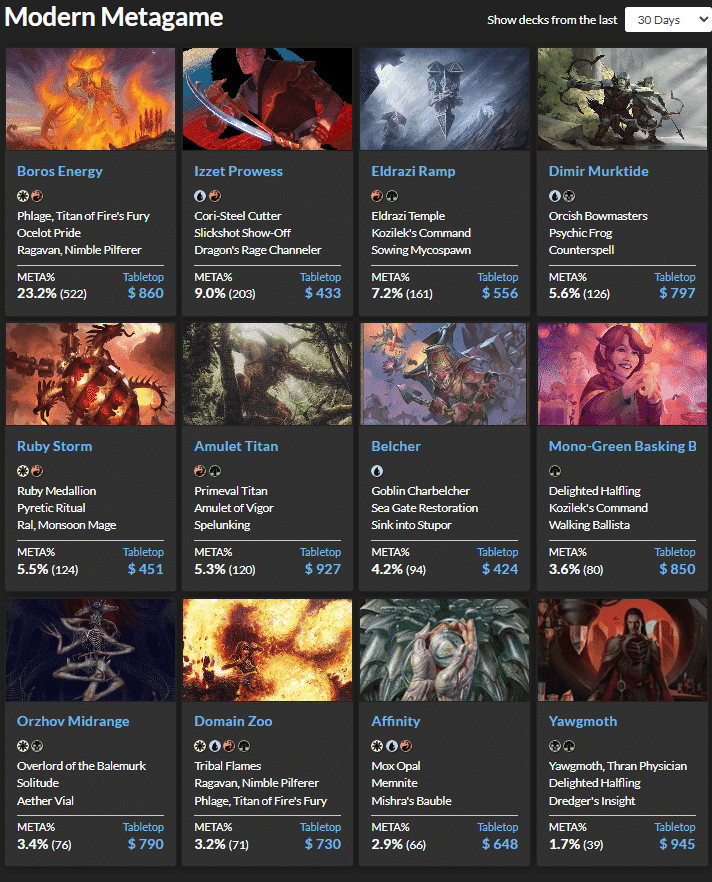
Task: Click the red mana icon under Eldrazi Ramp
Action: [377, 196]
